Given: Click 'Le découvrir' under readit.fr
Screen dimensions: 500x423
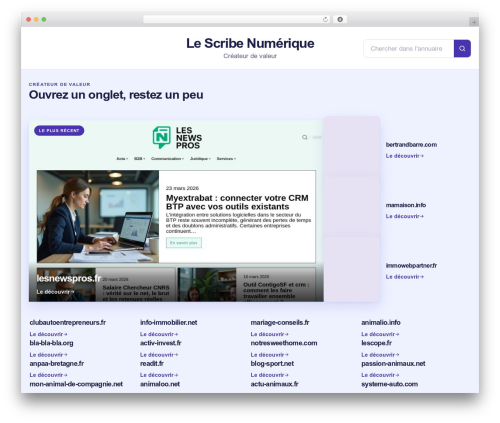Looking at the screenshot, I should [159, 375].
